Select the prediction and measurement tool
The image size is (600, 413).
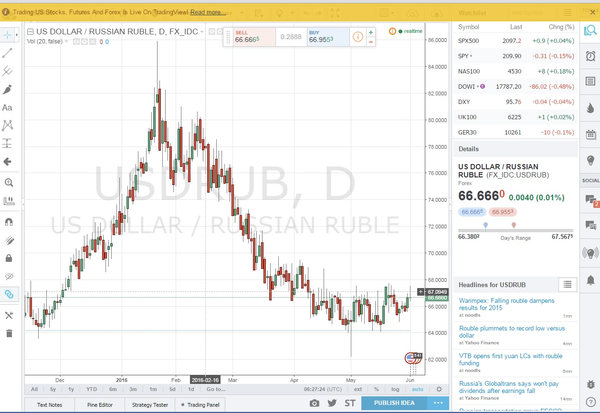(7, 144)
